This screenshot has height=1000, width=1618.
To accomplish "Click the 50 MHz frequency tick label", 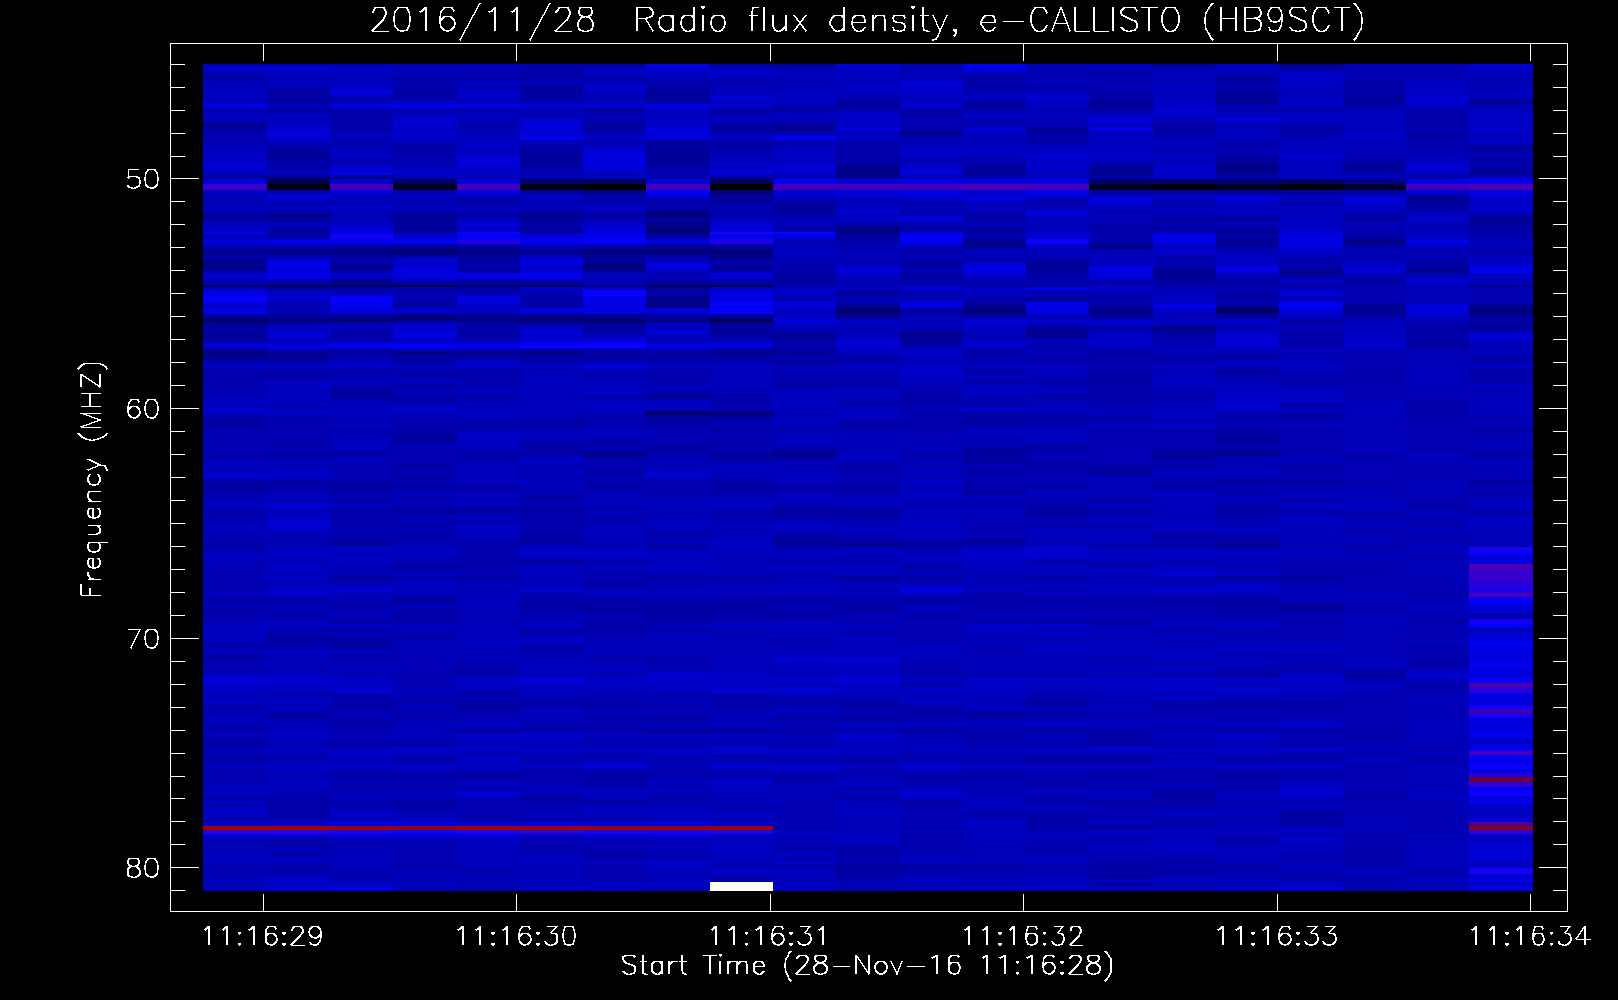I will click(x=143, y=179).
